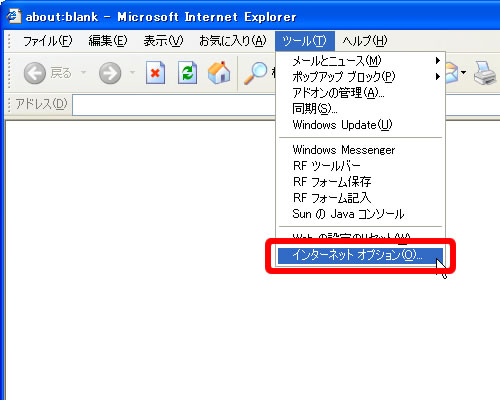Click inside the アドレス(D) address field
Image resolution: width=500 pixels, height=400 pixels.
[x=175, y=105]
